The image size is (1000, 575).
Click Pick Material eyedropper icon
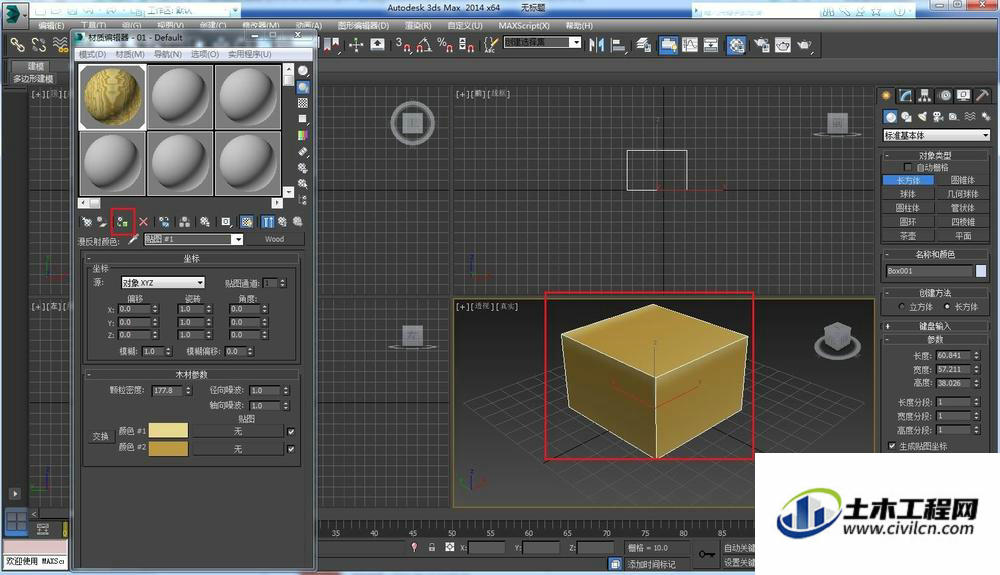[133, 239]
